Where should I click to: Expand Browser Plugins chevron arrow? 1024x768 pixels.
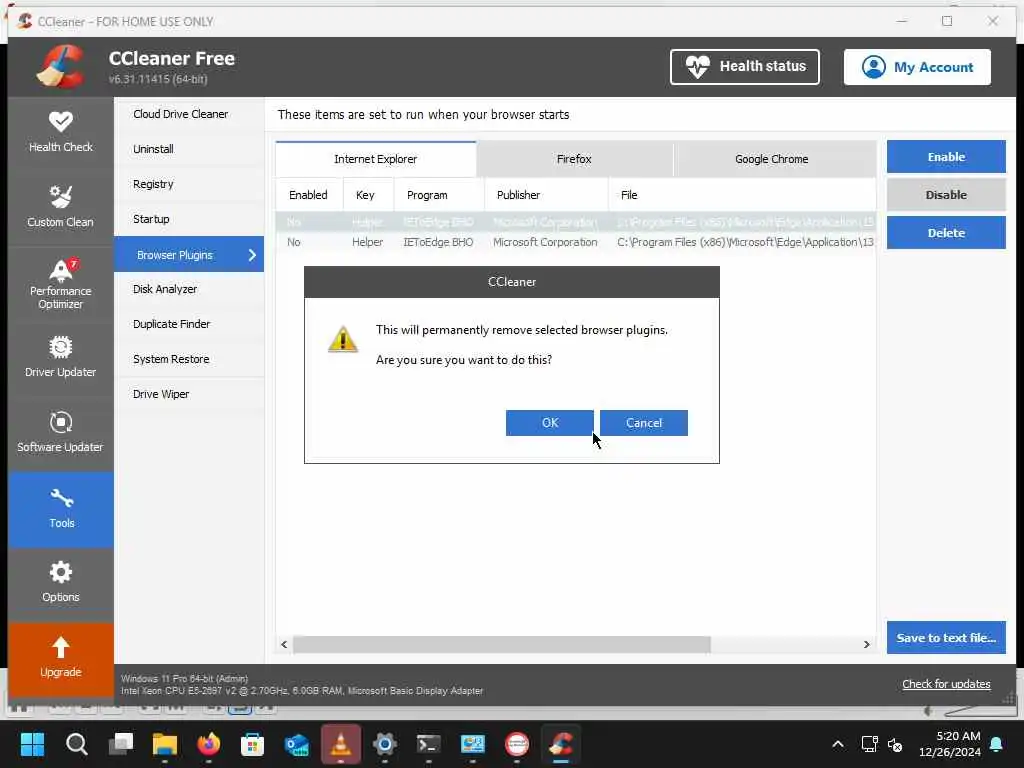[252, 255]
